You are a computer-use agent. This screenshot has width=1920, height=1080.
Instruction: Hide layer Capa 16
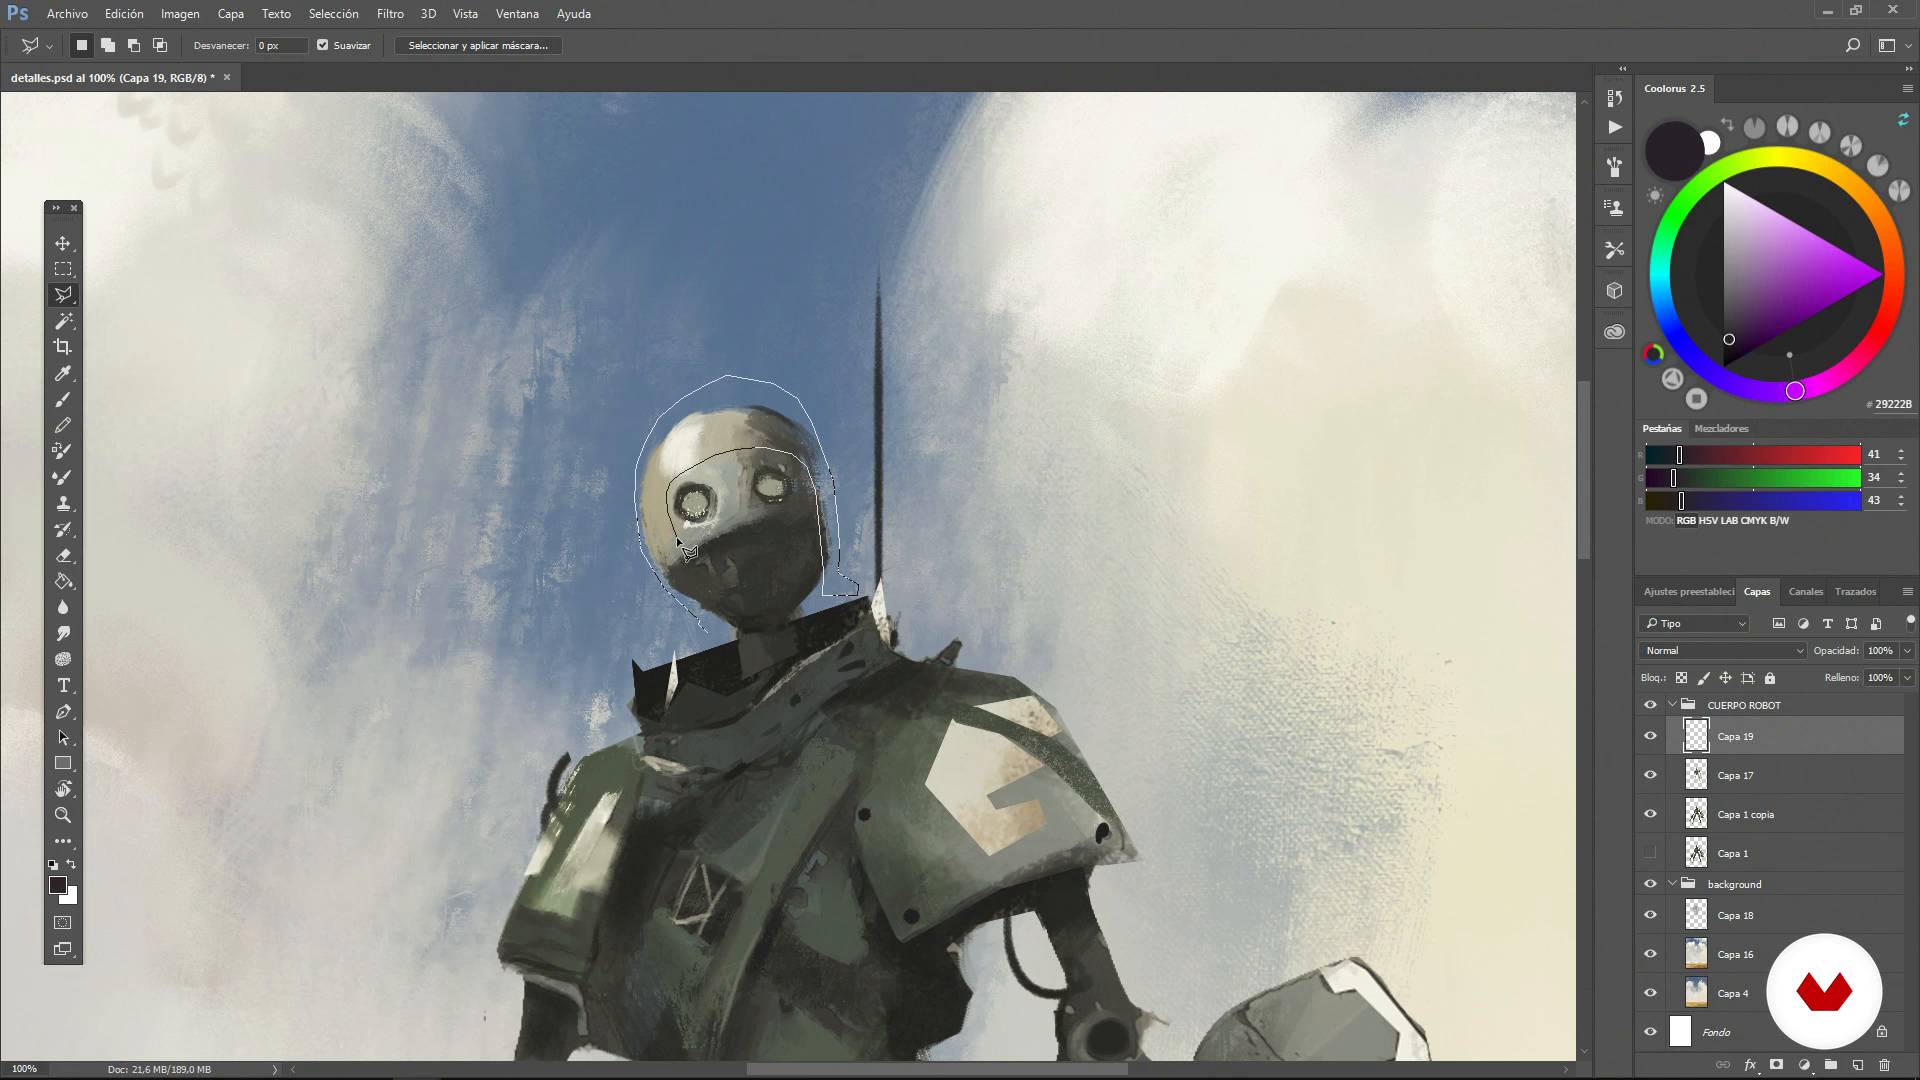click(x=1650, y=954)
